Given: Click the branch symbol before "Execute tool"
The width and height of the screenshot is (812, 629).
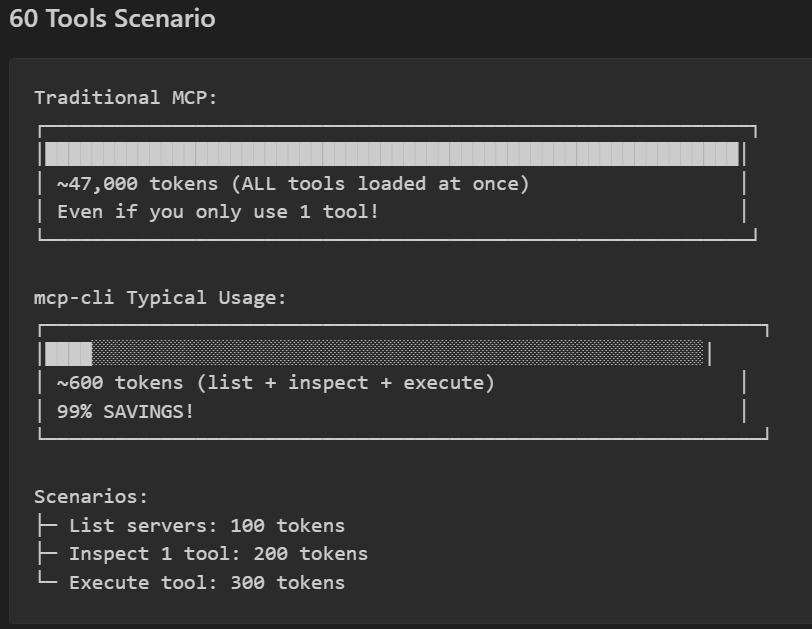Looking at the screenshot, I should click(45, 582).
